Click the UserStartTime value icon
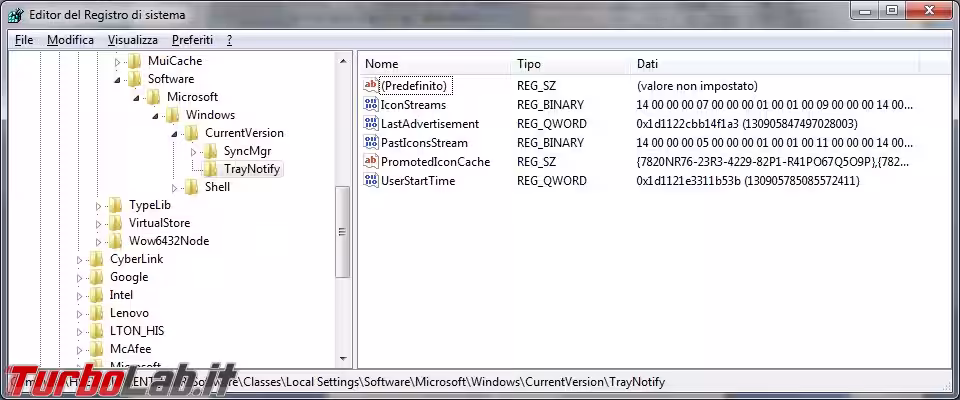 [x=371, y=181]
